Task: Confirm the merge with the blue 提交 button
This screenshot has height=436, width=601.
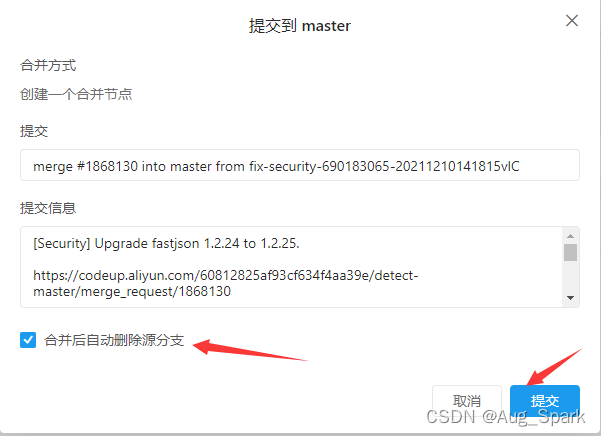Action: pos(545,401)
